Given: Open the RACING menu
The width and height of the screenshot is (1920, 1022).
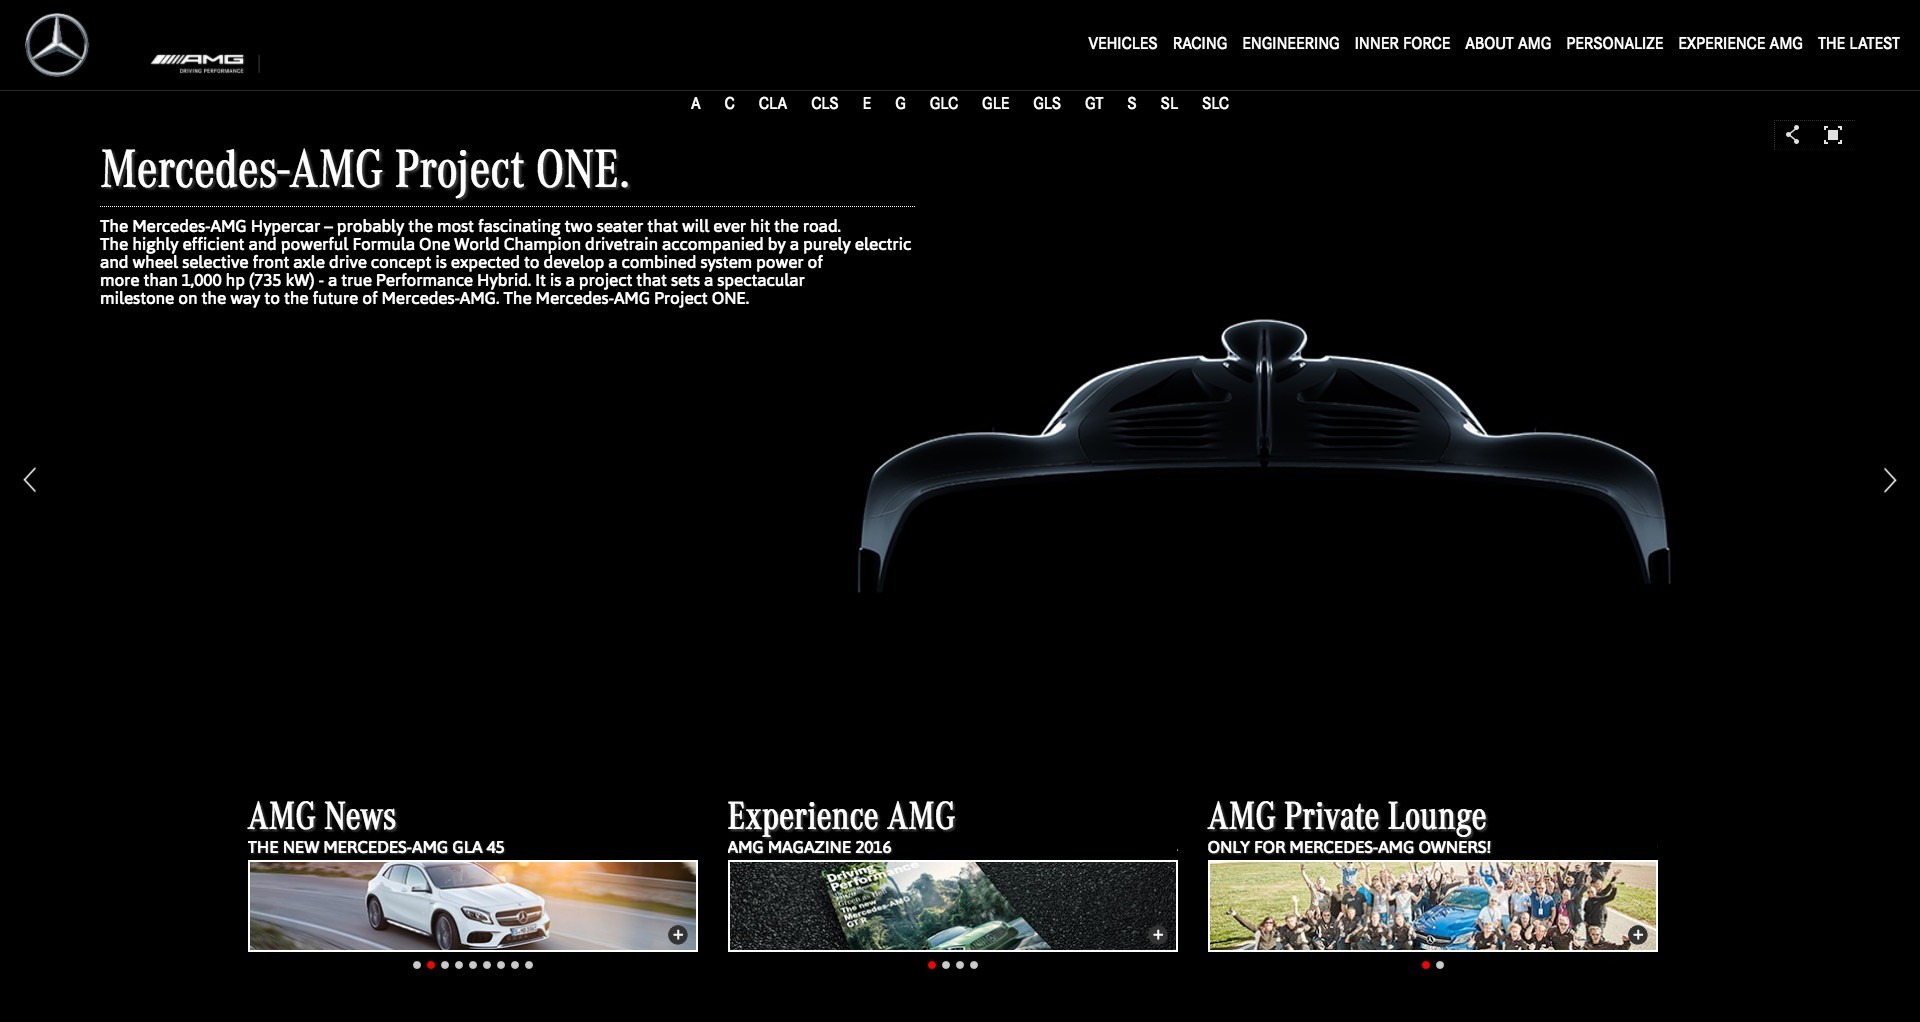Looking at the screenshot, I should tap(1200, 44).
